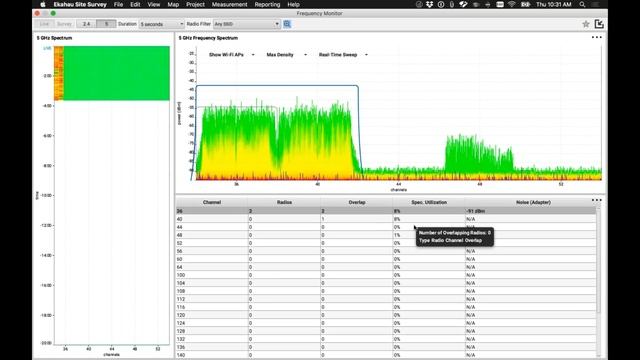Open the Duration 5 seconds dropdown

coord(162,24)
